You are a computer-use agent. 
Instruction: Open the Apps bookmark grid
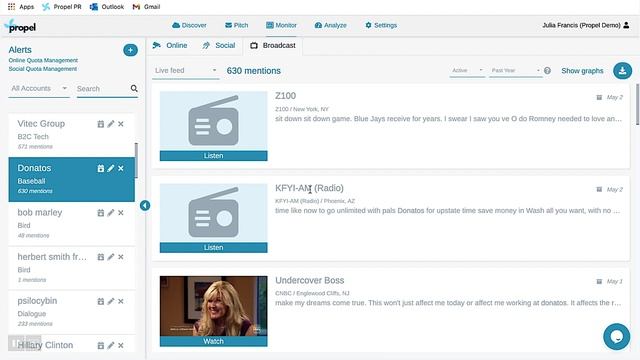[x=11, y=7]
